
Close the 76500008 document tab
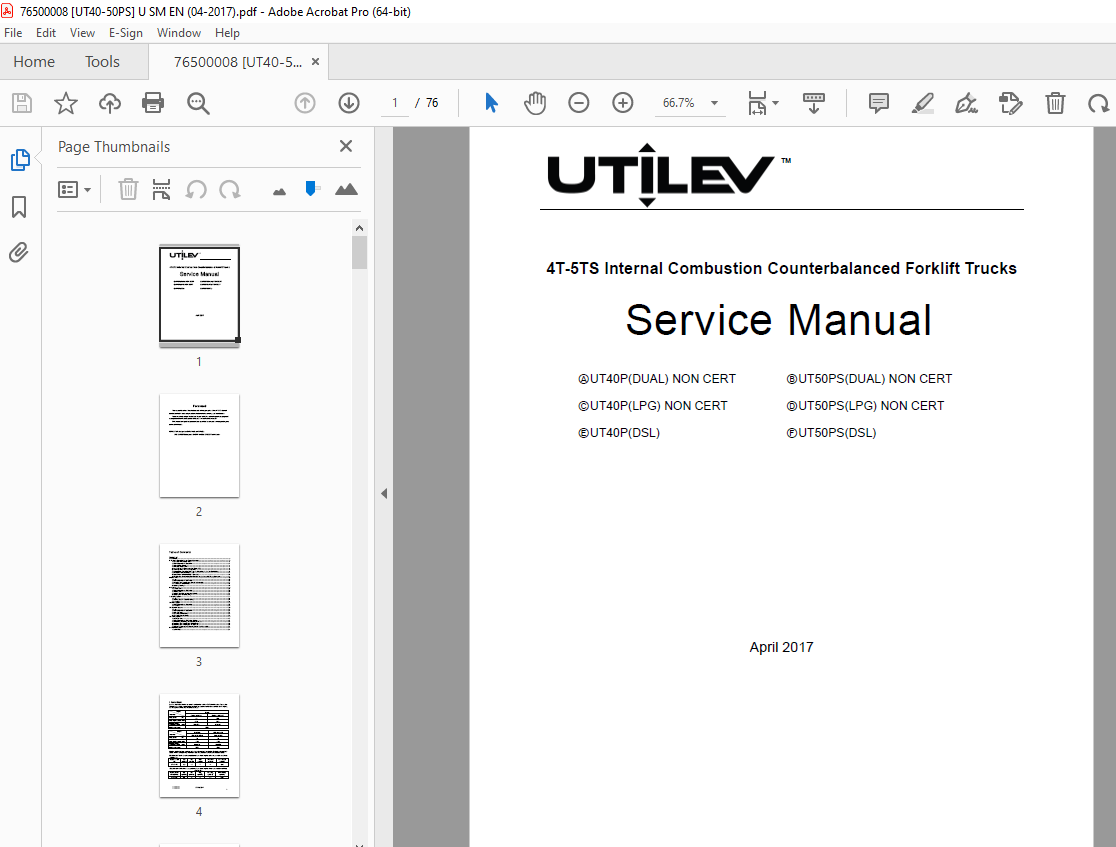click(x=315, y=62)
